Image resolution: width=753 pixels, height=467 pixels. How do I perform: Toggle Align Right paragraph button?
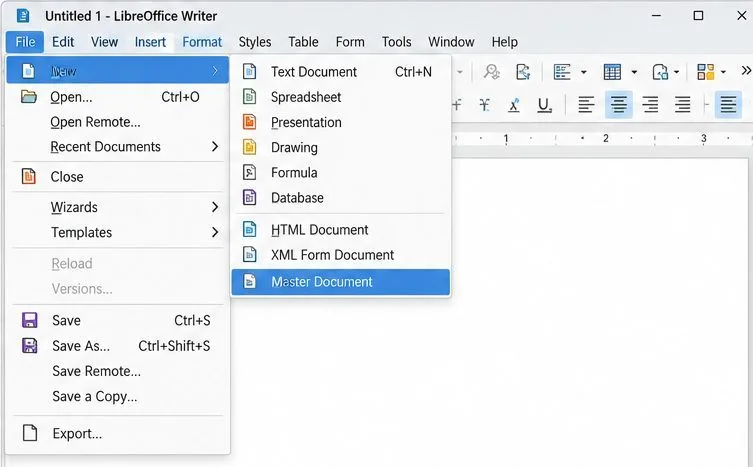[x=650, y=104]
